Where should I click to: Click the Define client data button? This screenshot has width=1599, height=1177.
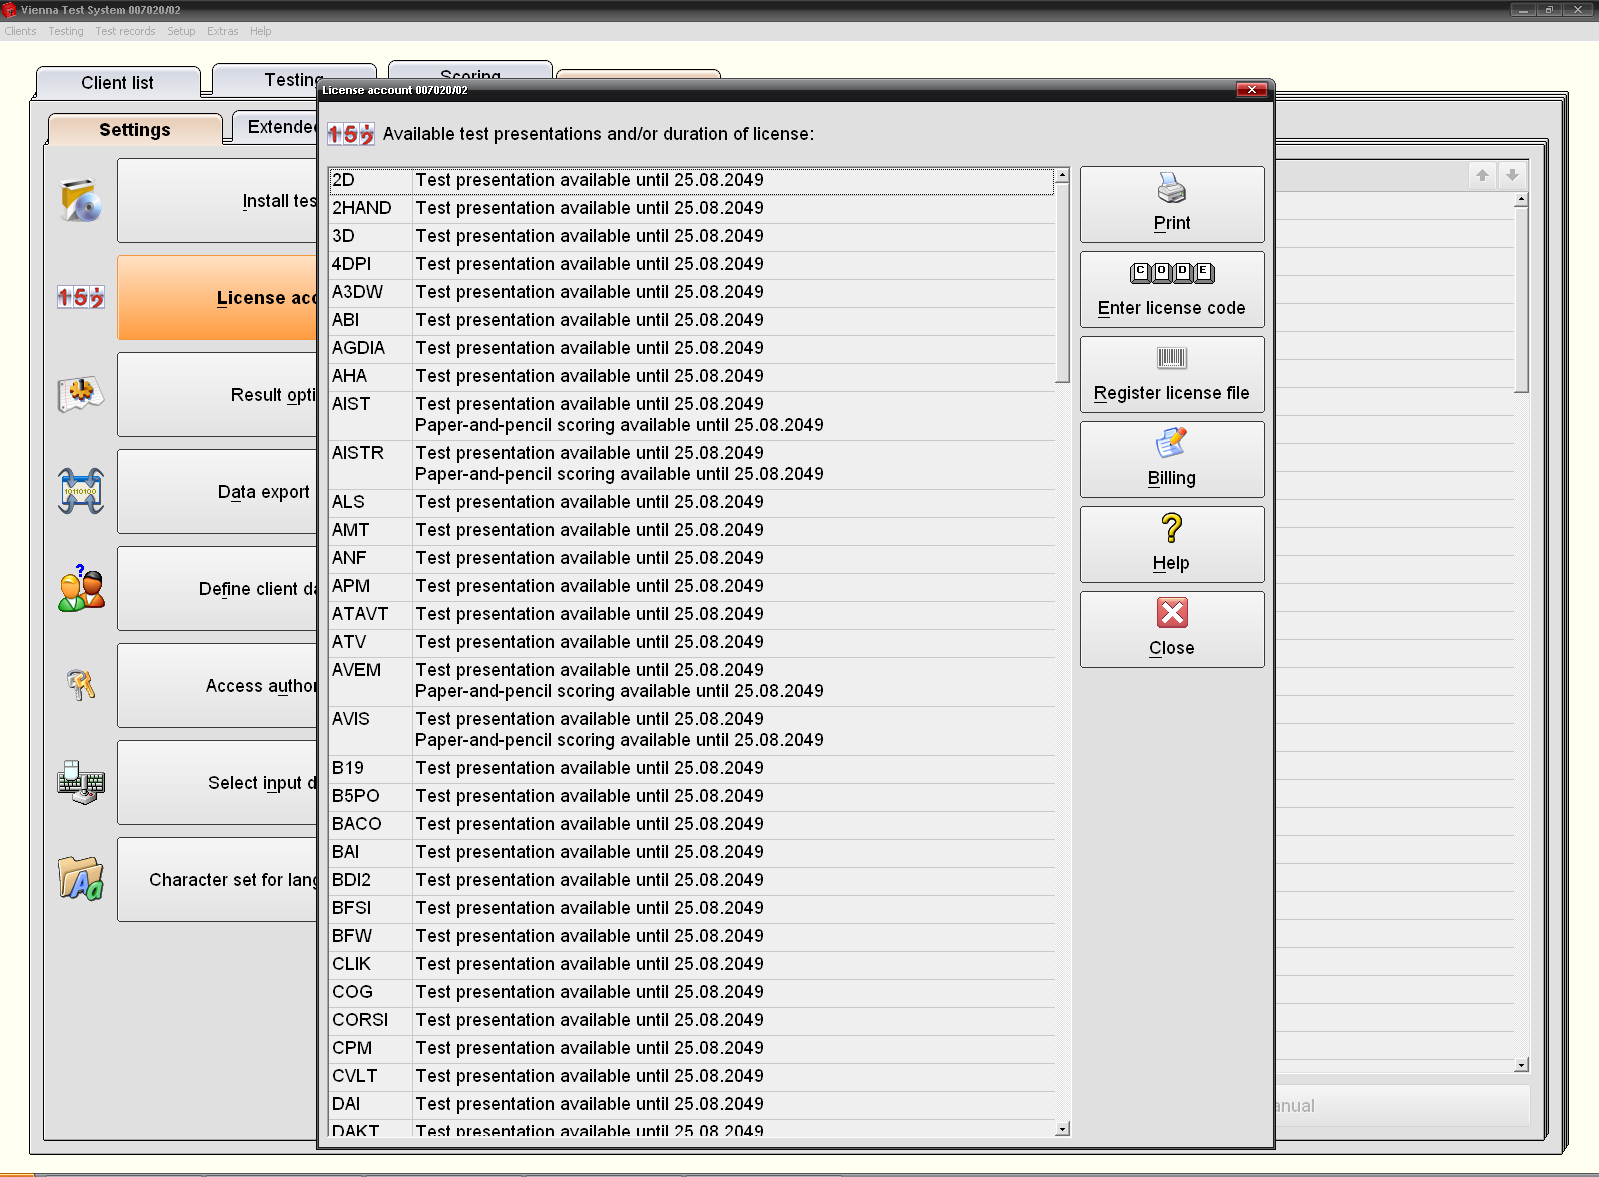[x=217, y=588]
